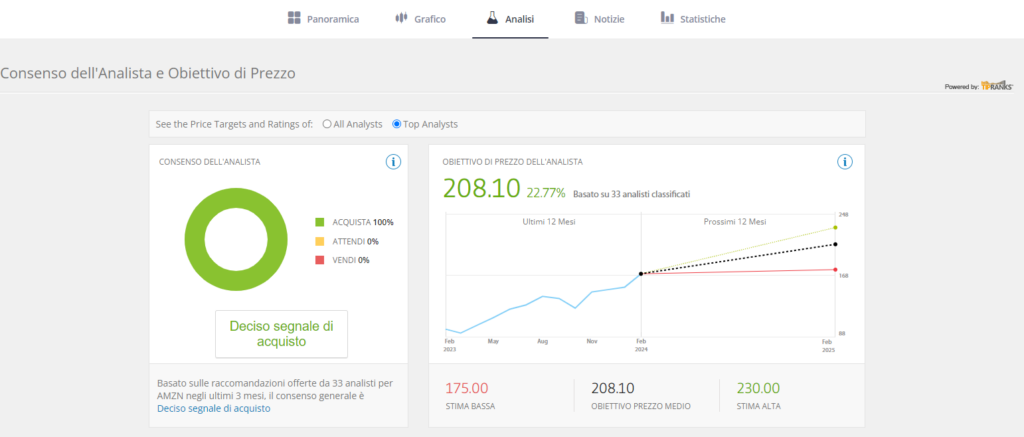Click the VENDI 0% legend label

click(351, 260)
